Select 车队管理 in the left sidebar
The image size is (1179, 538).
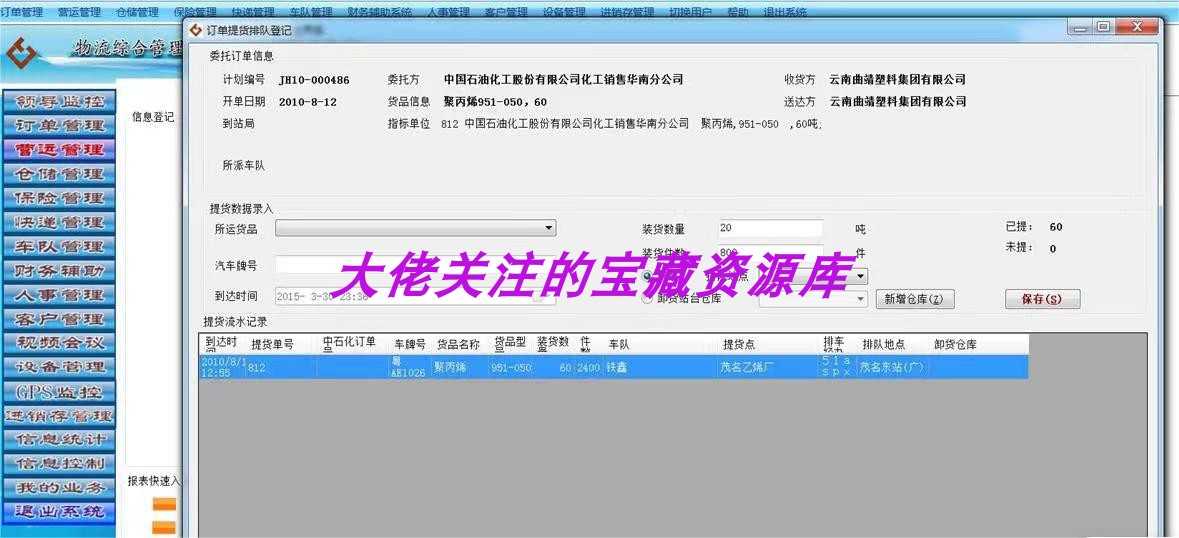click(59, 246)
